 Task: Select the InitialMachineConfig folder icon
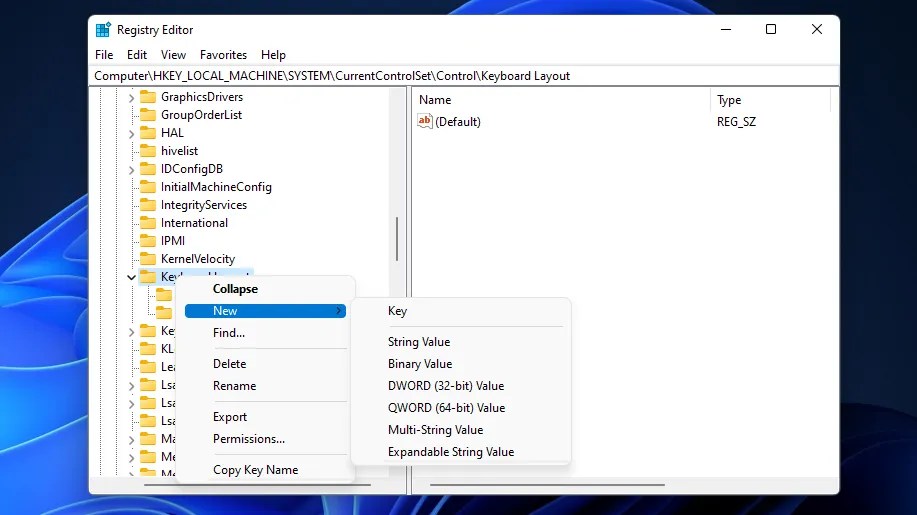pos(148,187)
